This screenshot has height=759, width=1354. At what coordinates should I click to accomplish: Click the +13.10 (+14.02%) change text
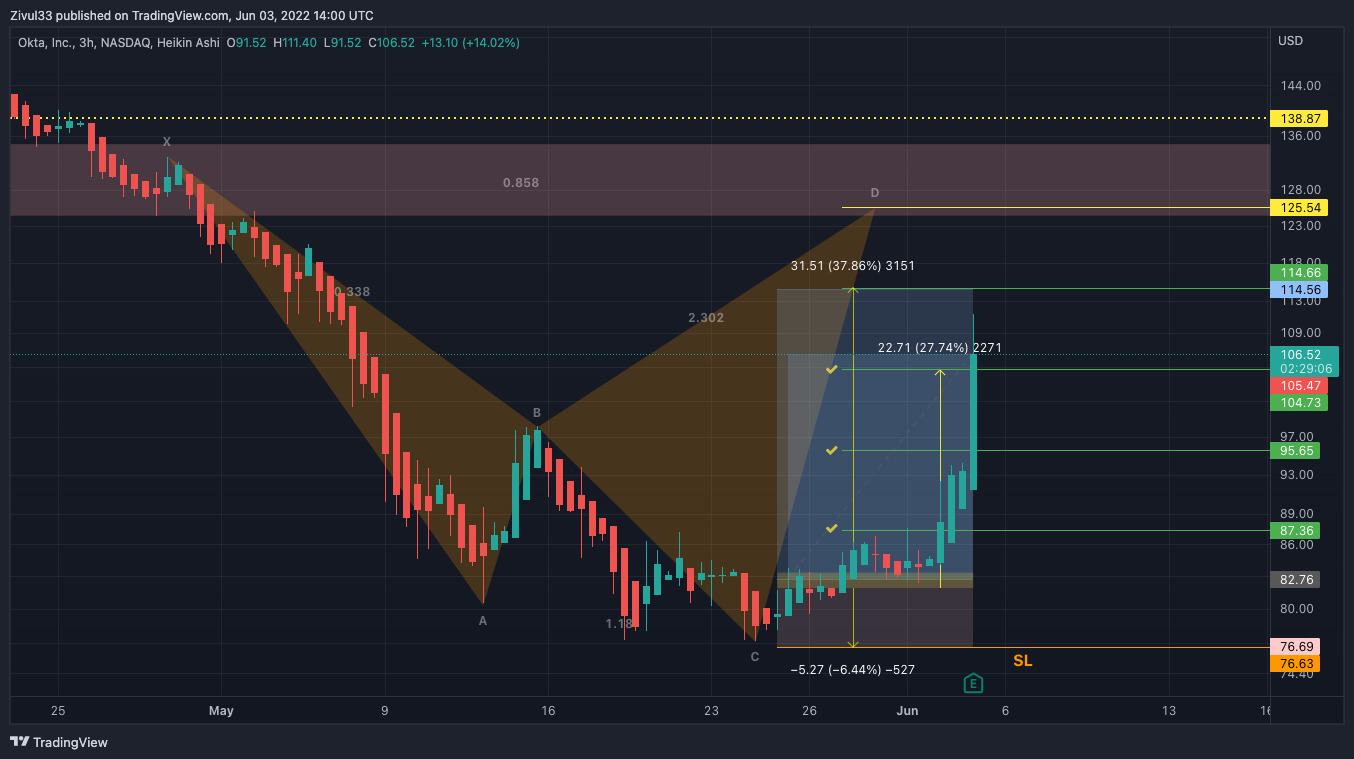coord(471,43)
